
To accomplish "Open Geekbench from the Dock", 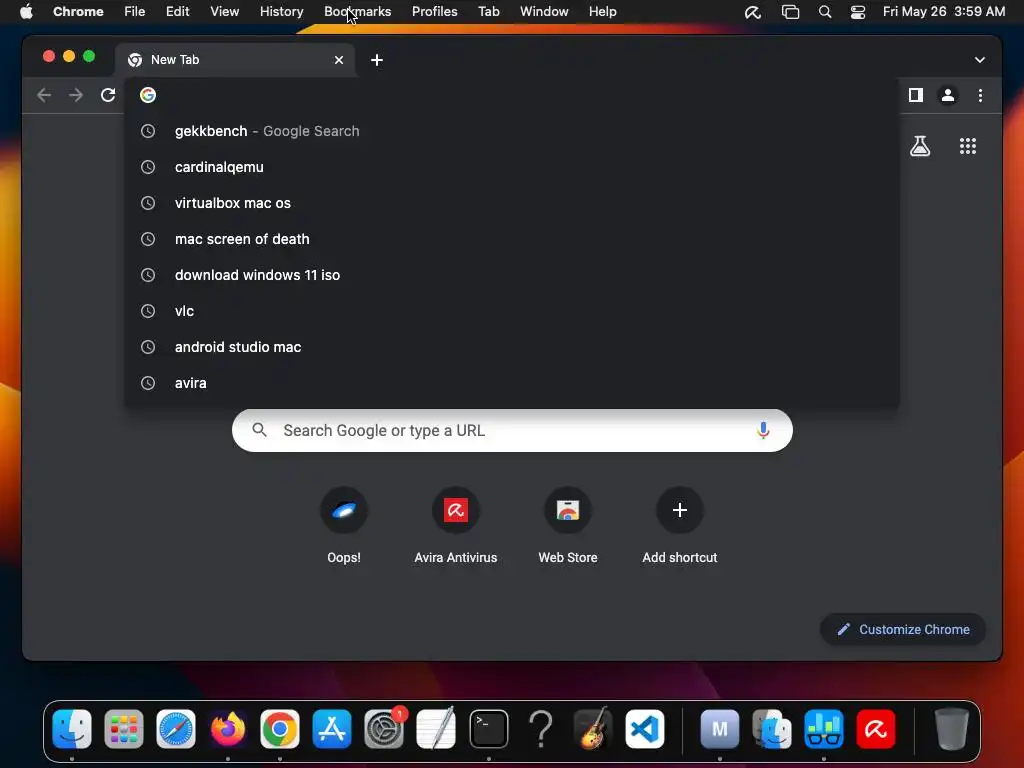I will coord(824,729).
